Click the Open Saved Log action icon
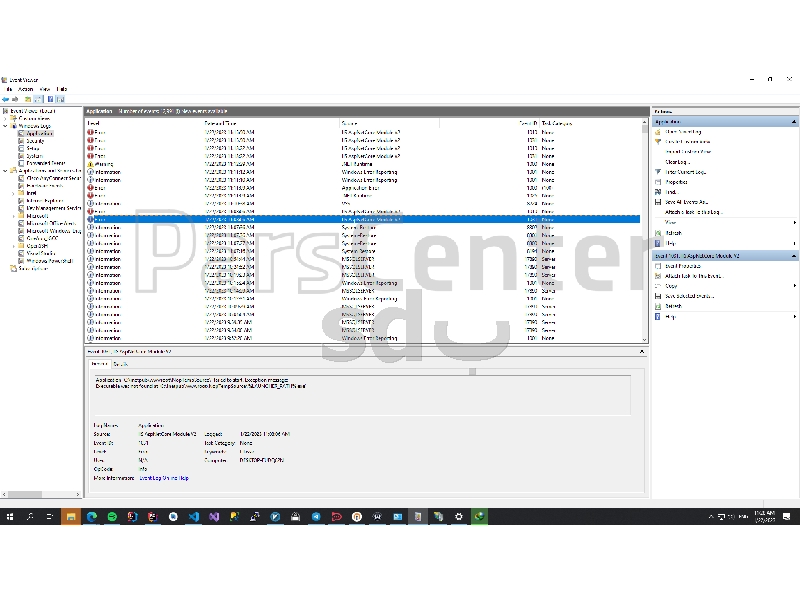The image size is (800, 600). click(x=658, y=132)
